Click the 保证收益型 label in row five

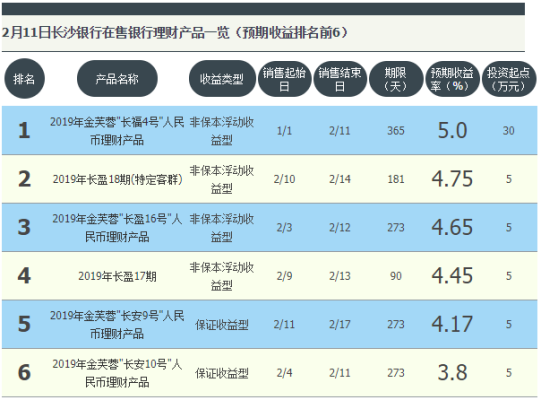(222, 324)
